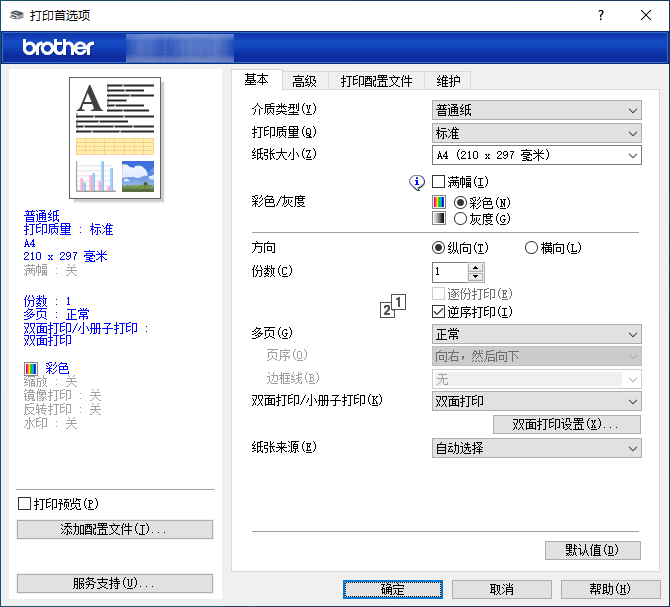
Task: Click '满幅 : 关' summary text
Action: (x=50, y=270)
